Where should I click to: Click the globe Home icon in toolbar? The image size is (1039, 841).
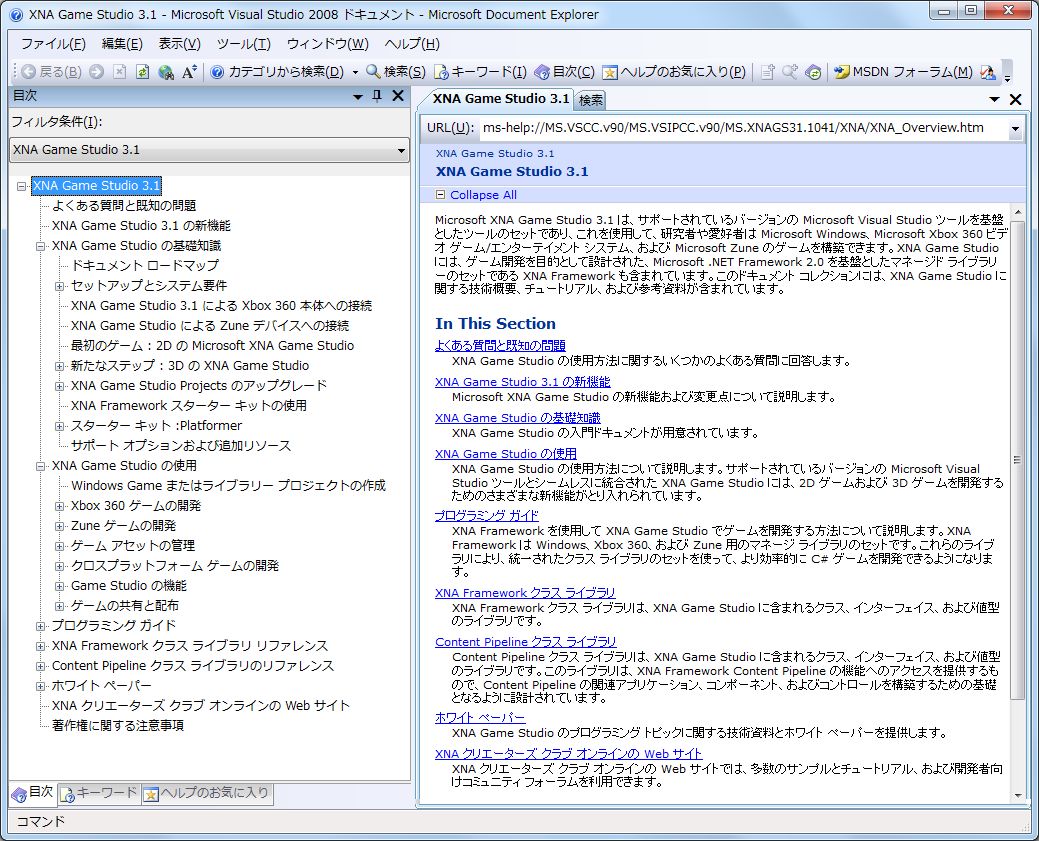(x=166, y=72)
